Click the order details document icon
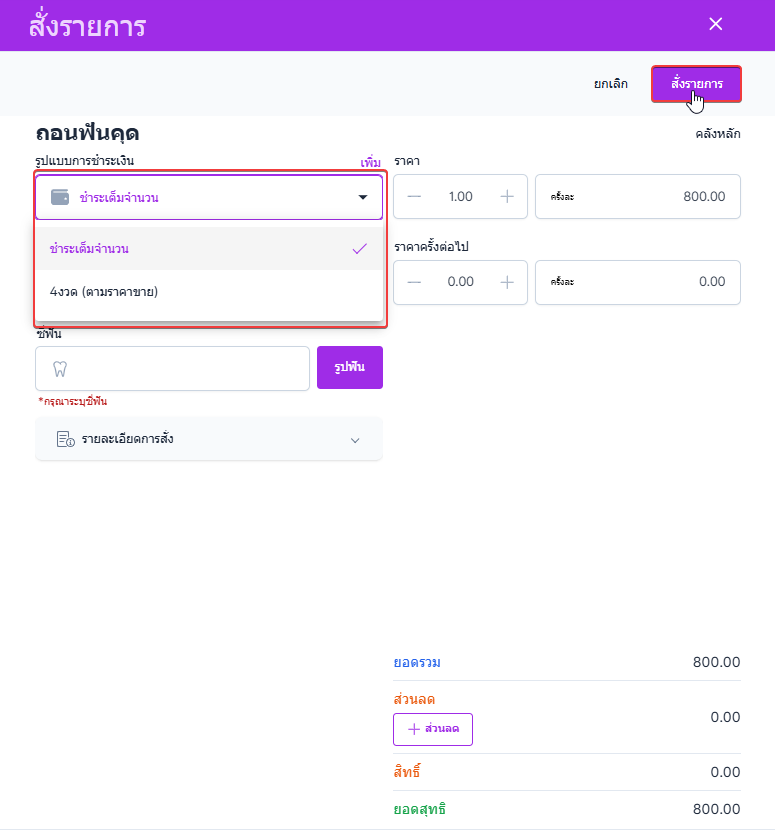Viewport: 775px width, 835px height. pyautogui.click(x=65, y=439)
